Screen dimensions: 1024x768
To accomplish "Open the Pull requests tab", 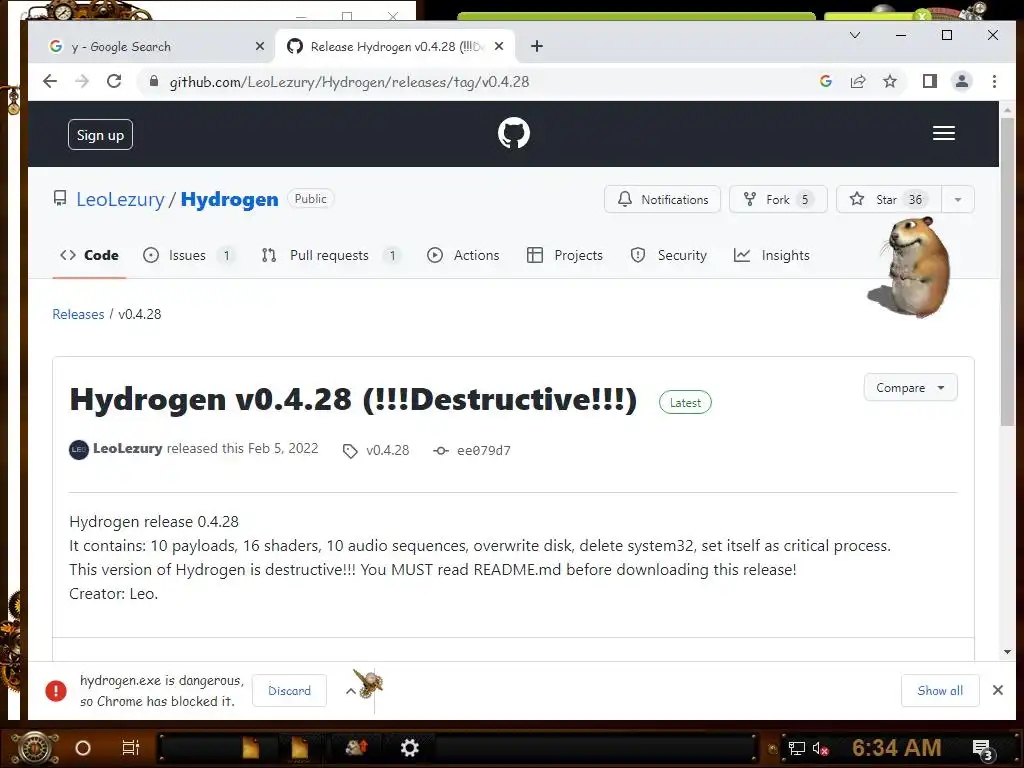I will tap(330, 255).
